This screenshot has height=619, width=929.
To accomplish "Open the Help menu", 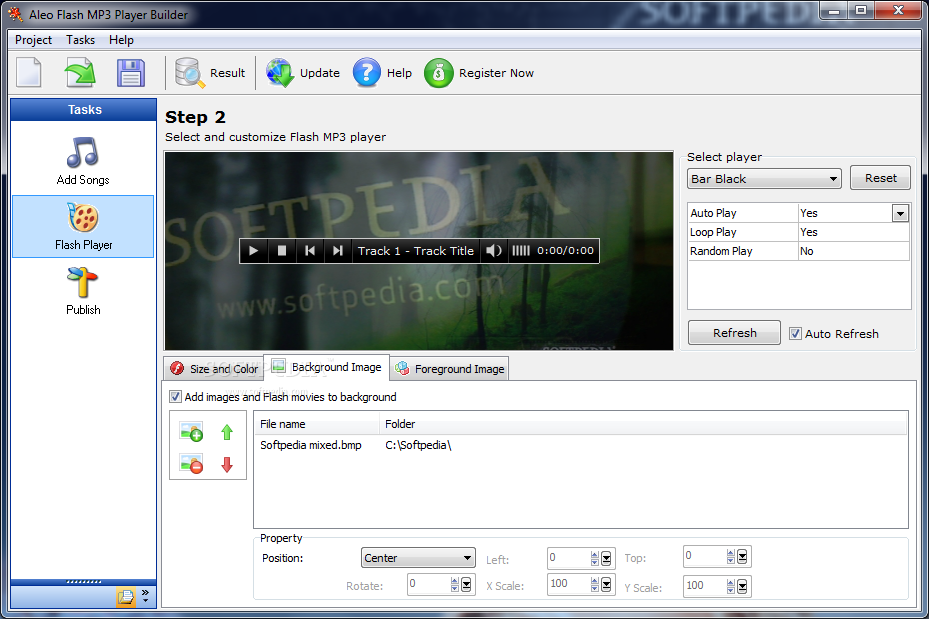I will coord(121,40).
